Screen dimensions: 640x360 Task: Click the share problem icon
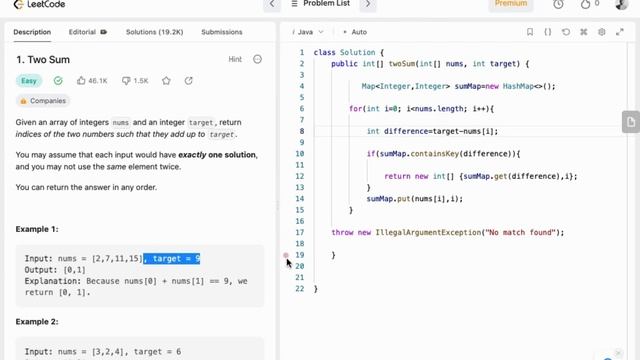coord(189,81)
